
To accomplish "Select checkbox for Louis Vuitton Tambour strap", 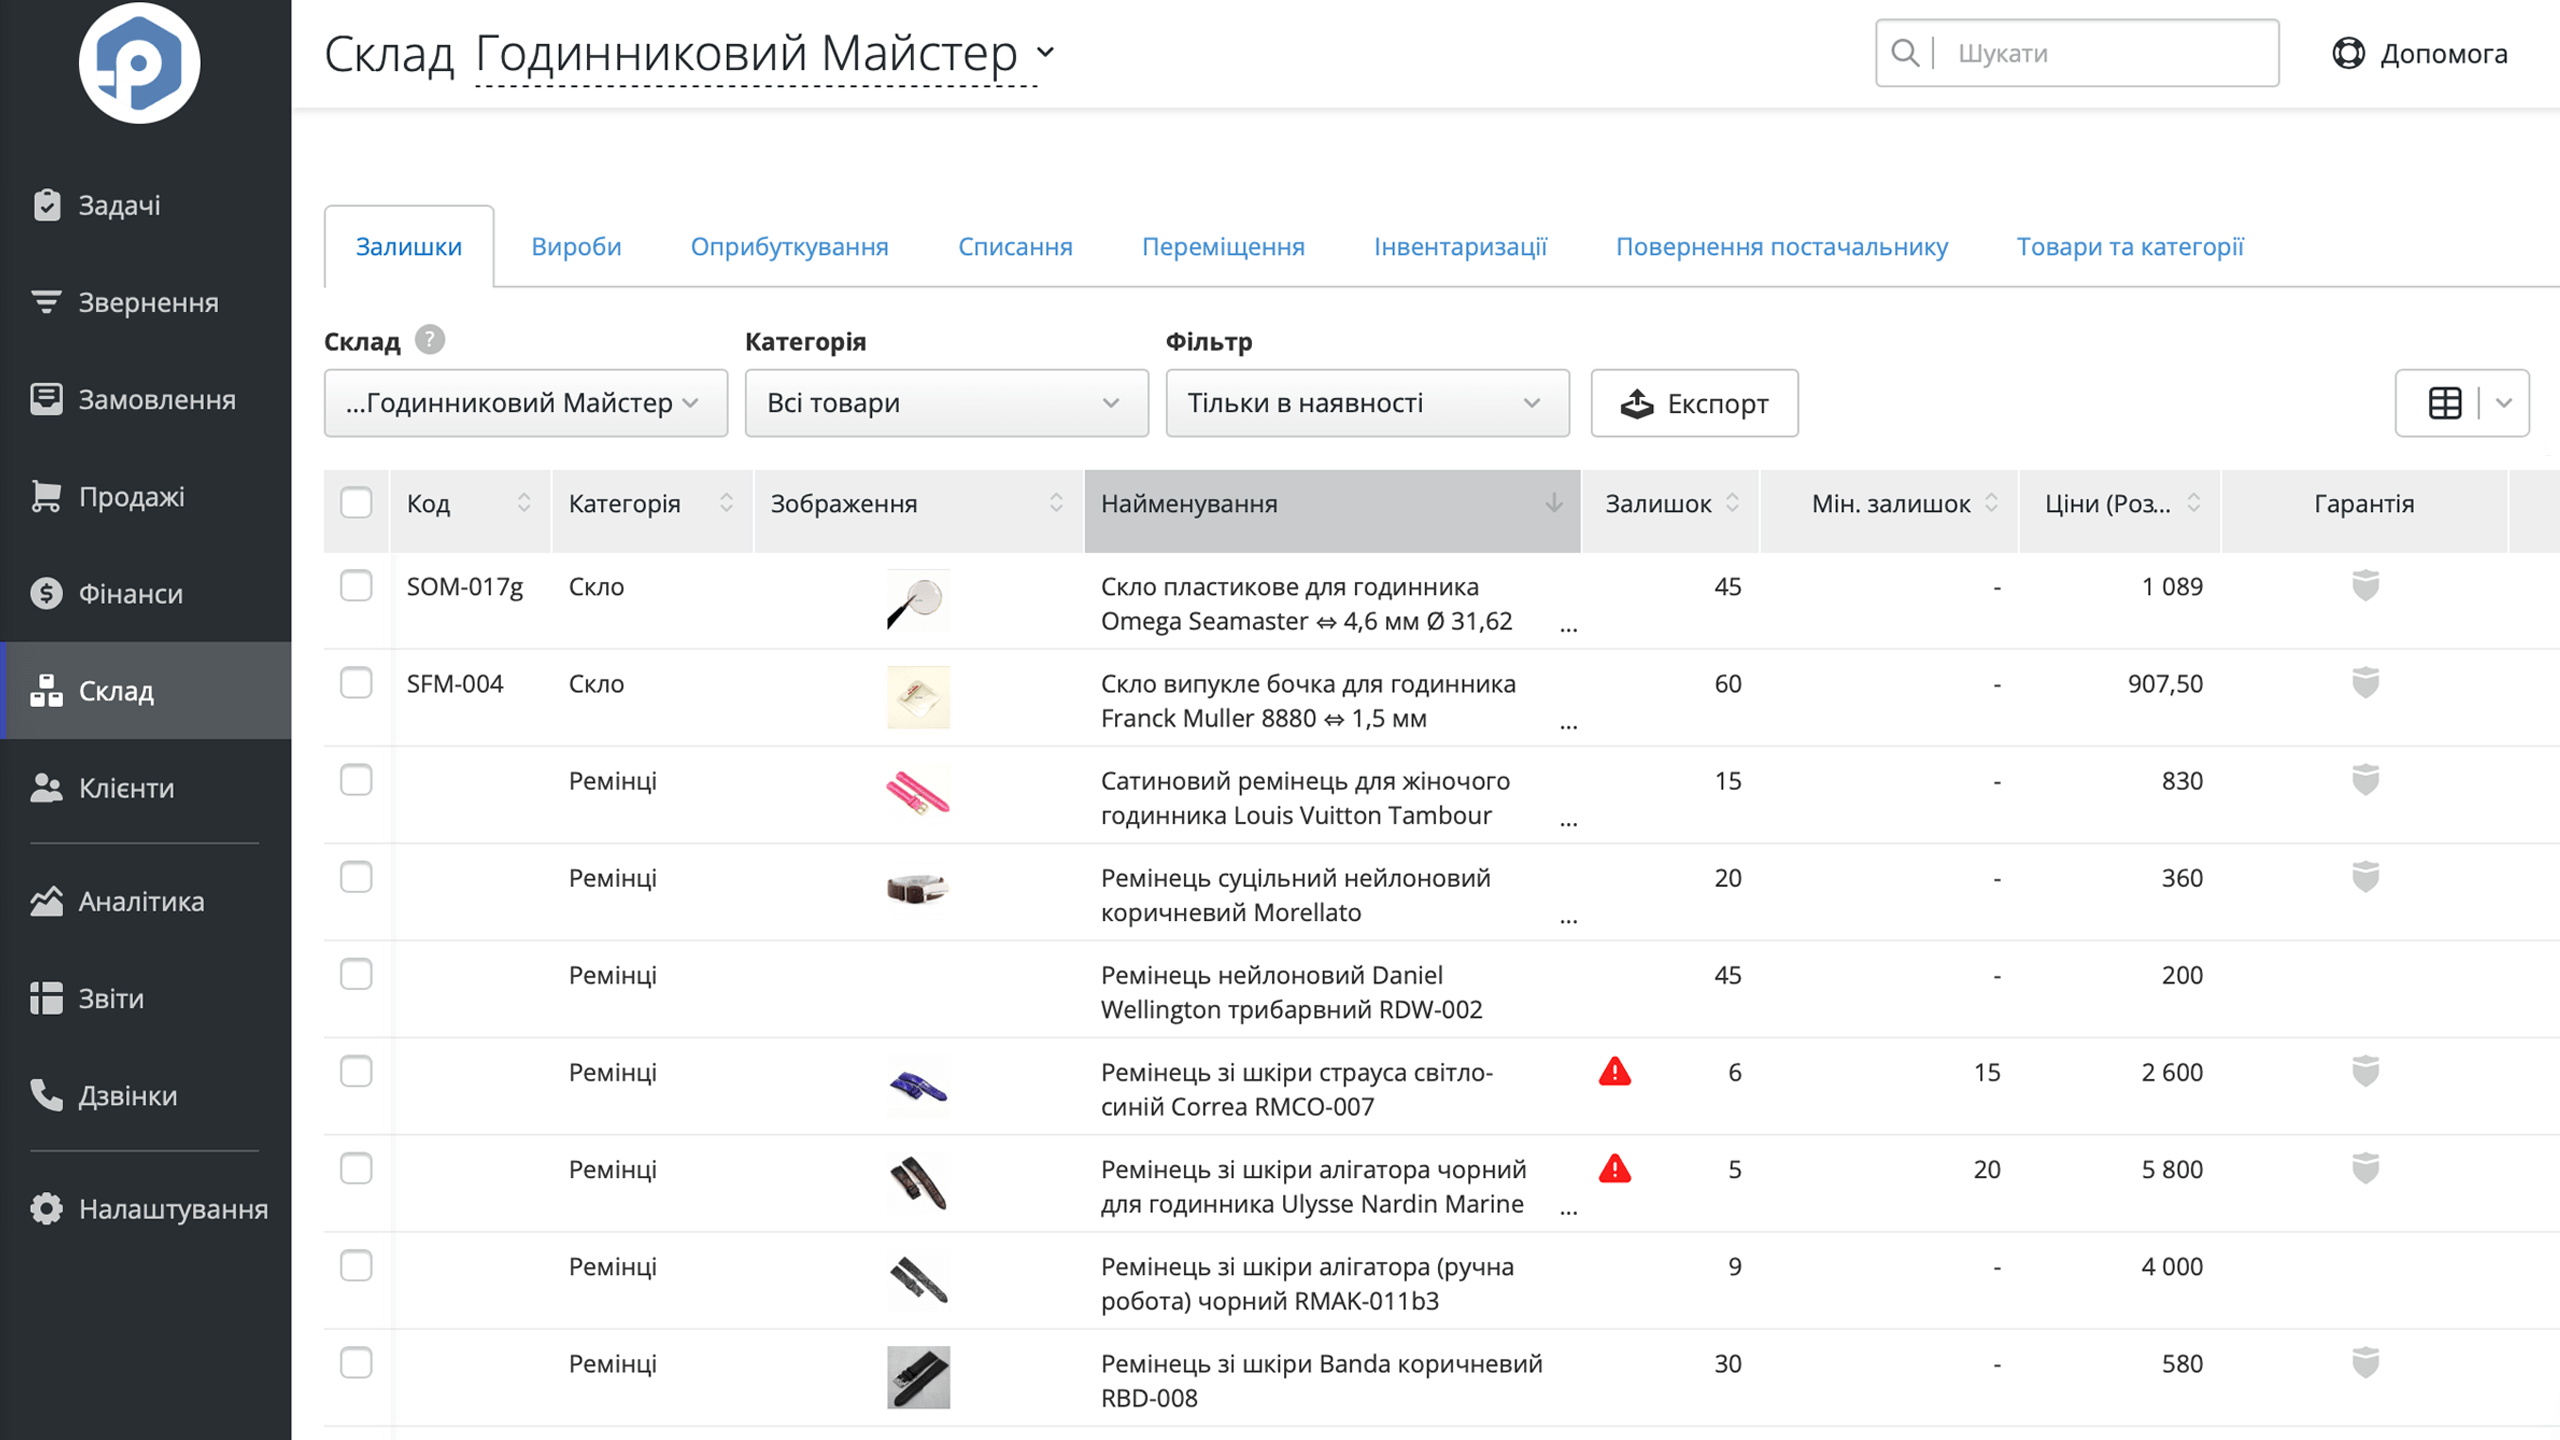I will coord(356,779).
